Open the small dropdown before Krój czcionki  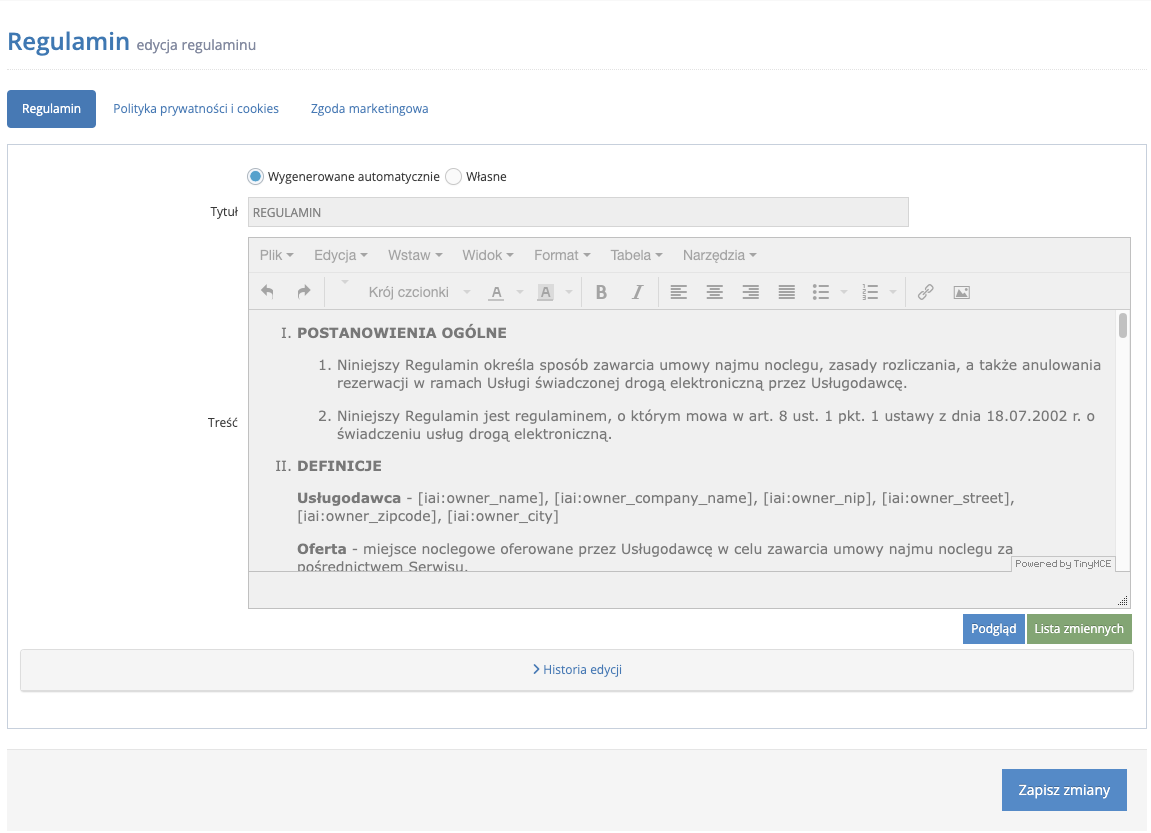(344, 283)
